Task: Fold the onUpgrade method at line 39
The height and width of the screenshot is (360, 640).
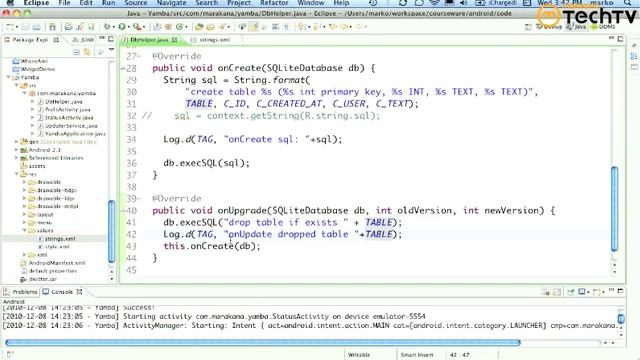Action: pyautogui.click(x=140, y=199)
